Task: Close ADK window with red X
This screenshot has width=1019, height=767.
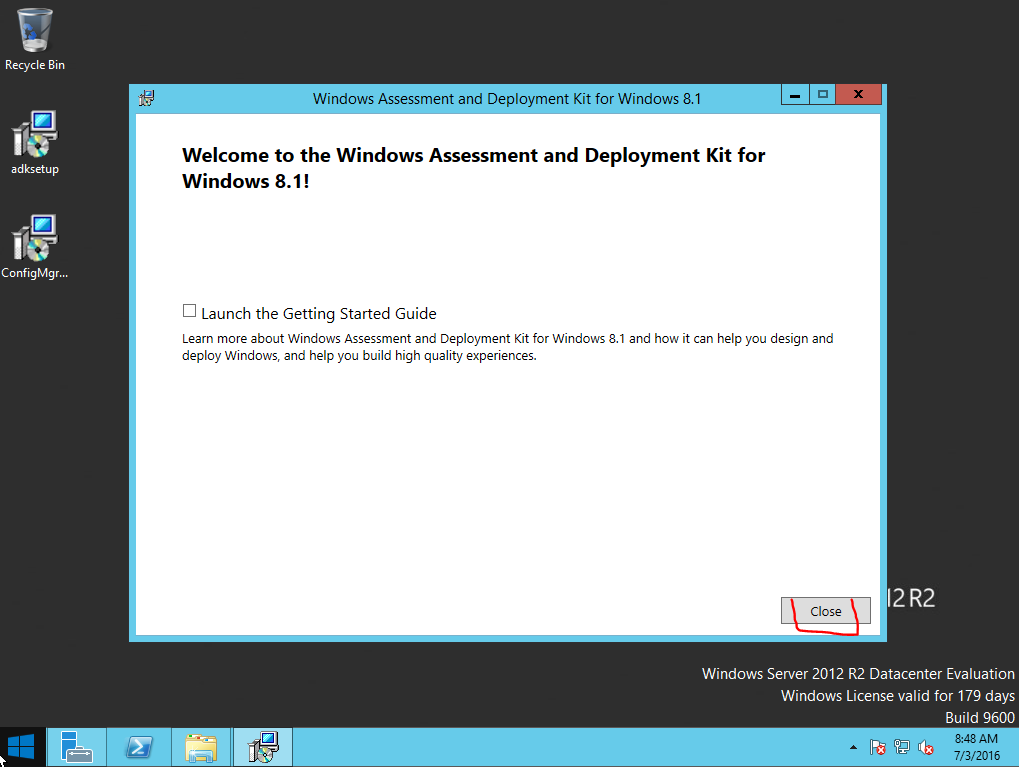Action: [x=858, y=94]
